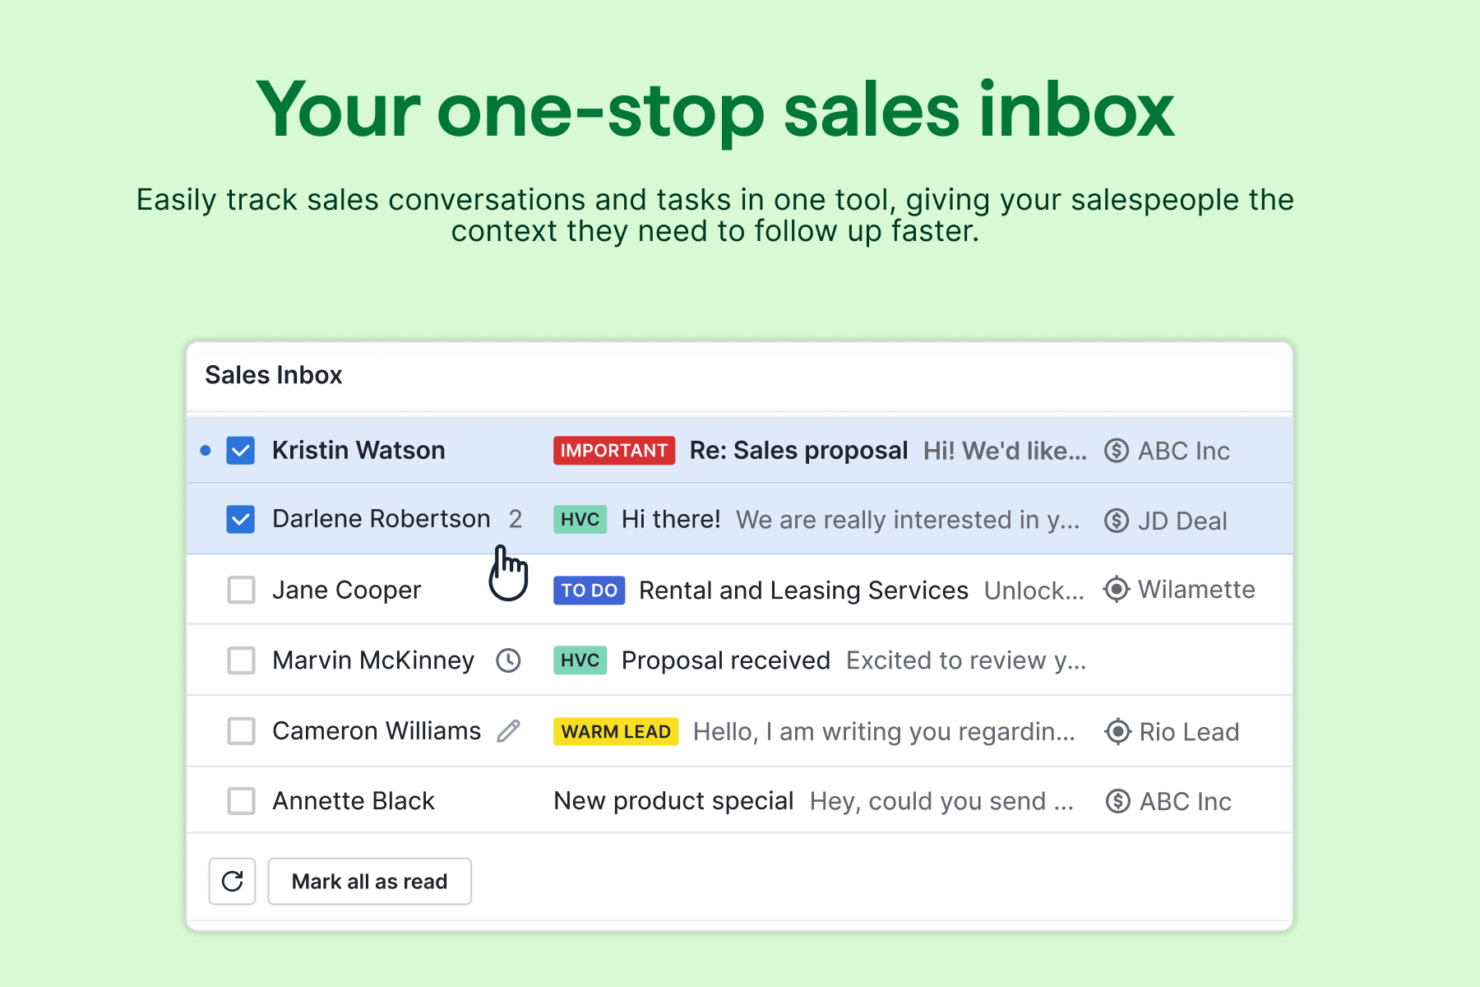Check the Cameron Williams row checkbox

[241, 731]
